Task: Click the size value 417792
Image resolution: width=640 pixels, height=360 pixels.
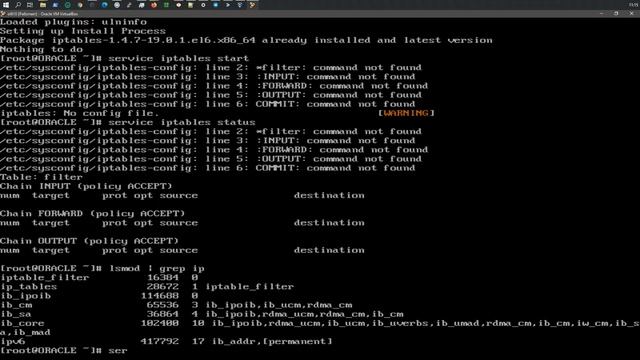Action: point(160,342)
